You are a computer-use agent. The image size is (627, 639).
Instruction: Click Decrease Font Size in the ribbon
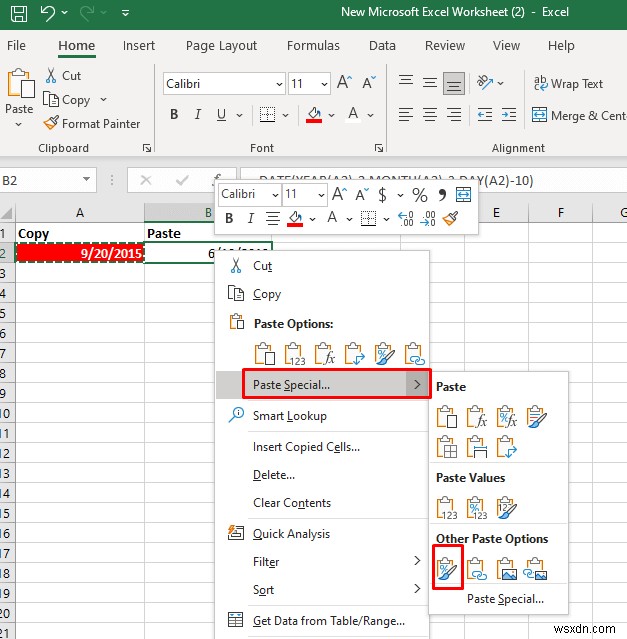pos(369,83)
